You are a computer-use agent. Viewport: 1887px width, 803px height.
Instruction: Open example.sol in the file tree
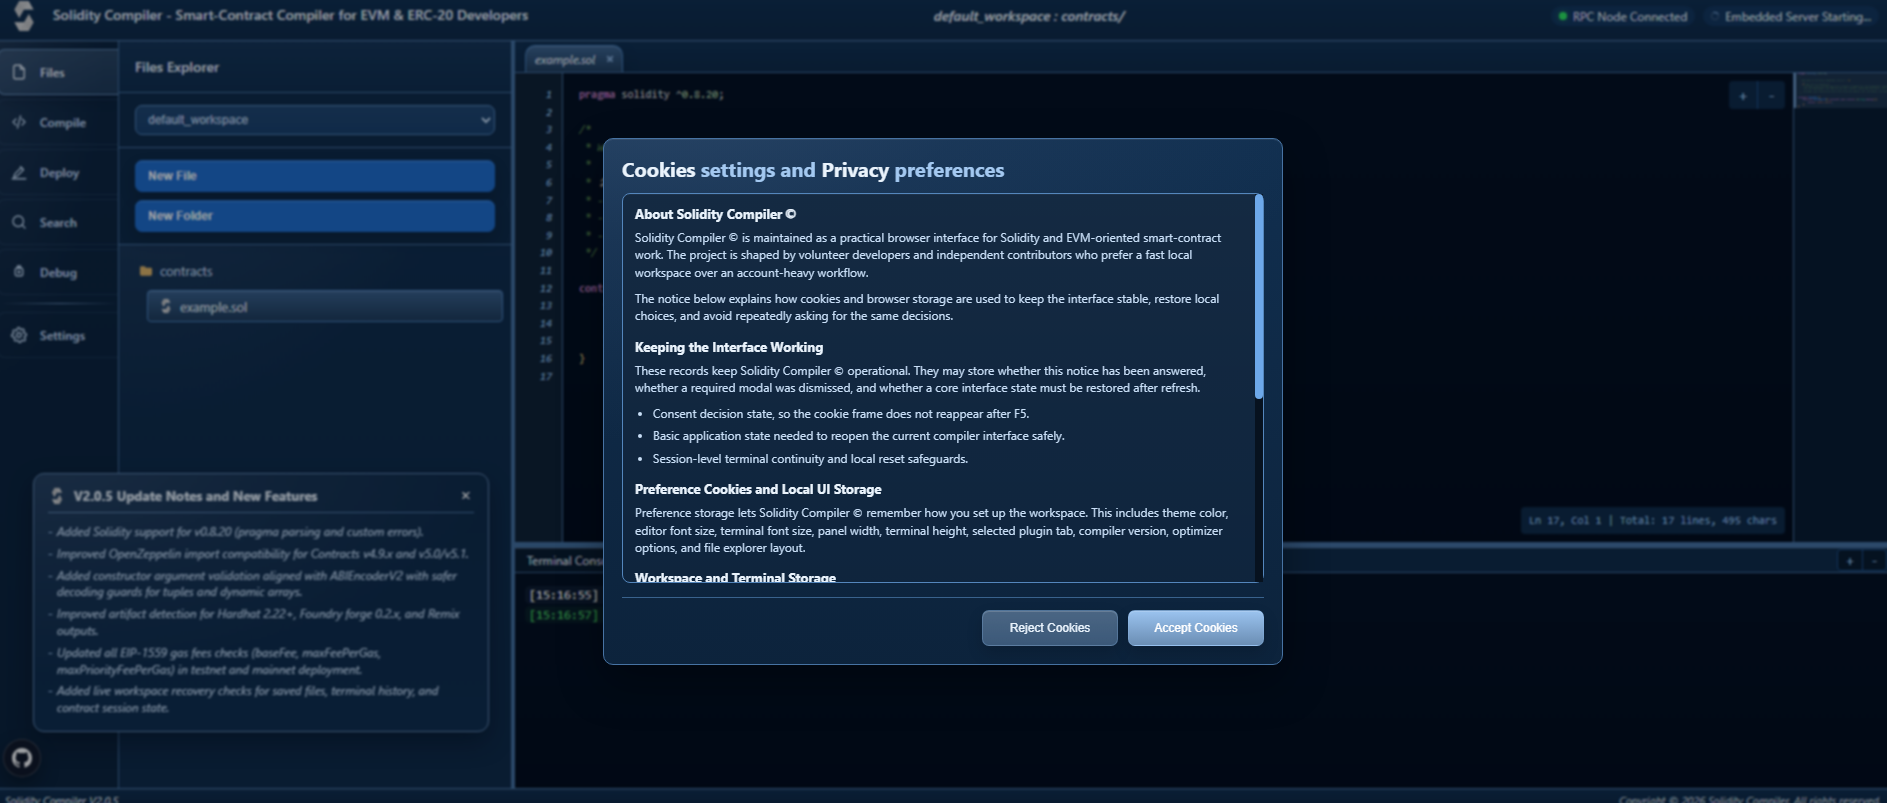coord(324,307)
